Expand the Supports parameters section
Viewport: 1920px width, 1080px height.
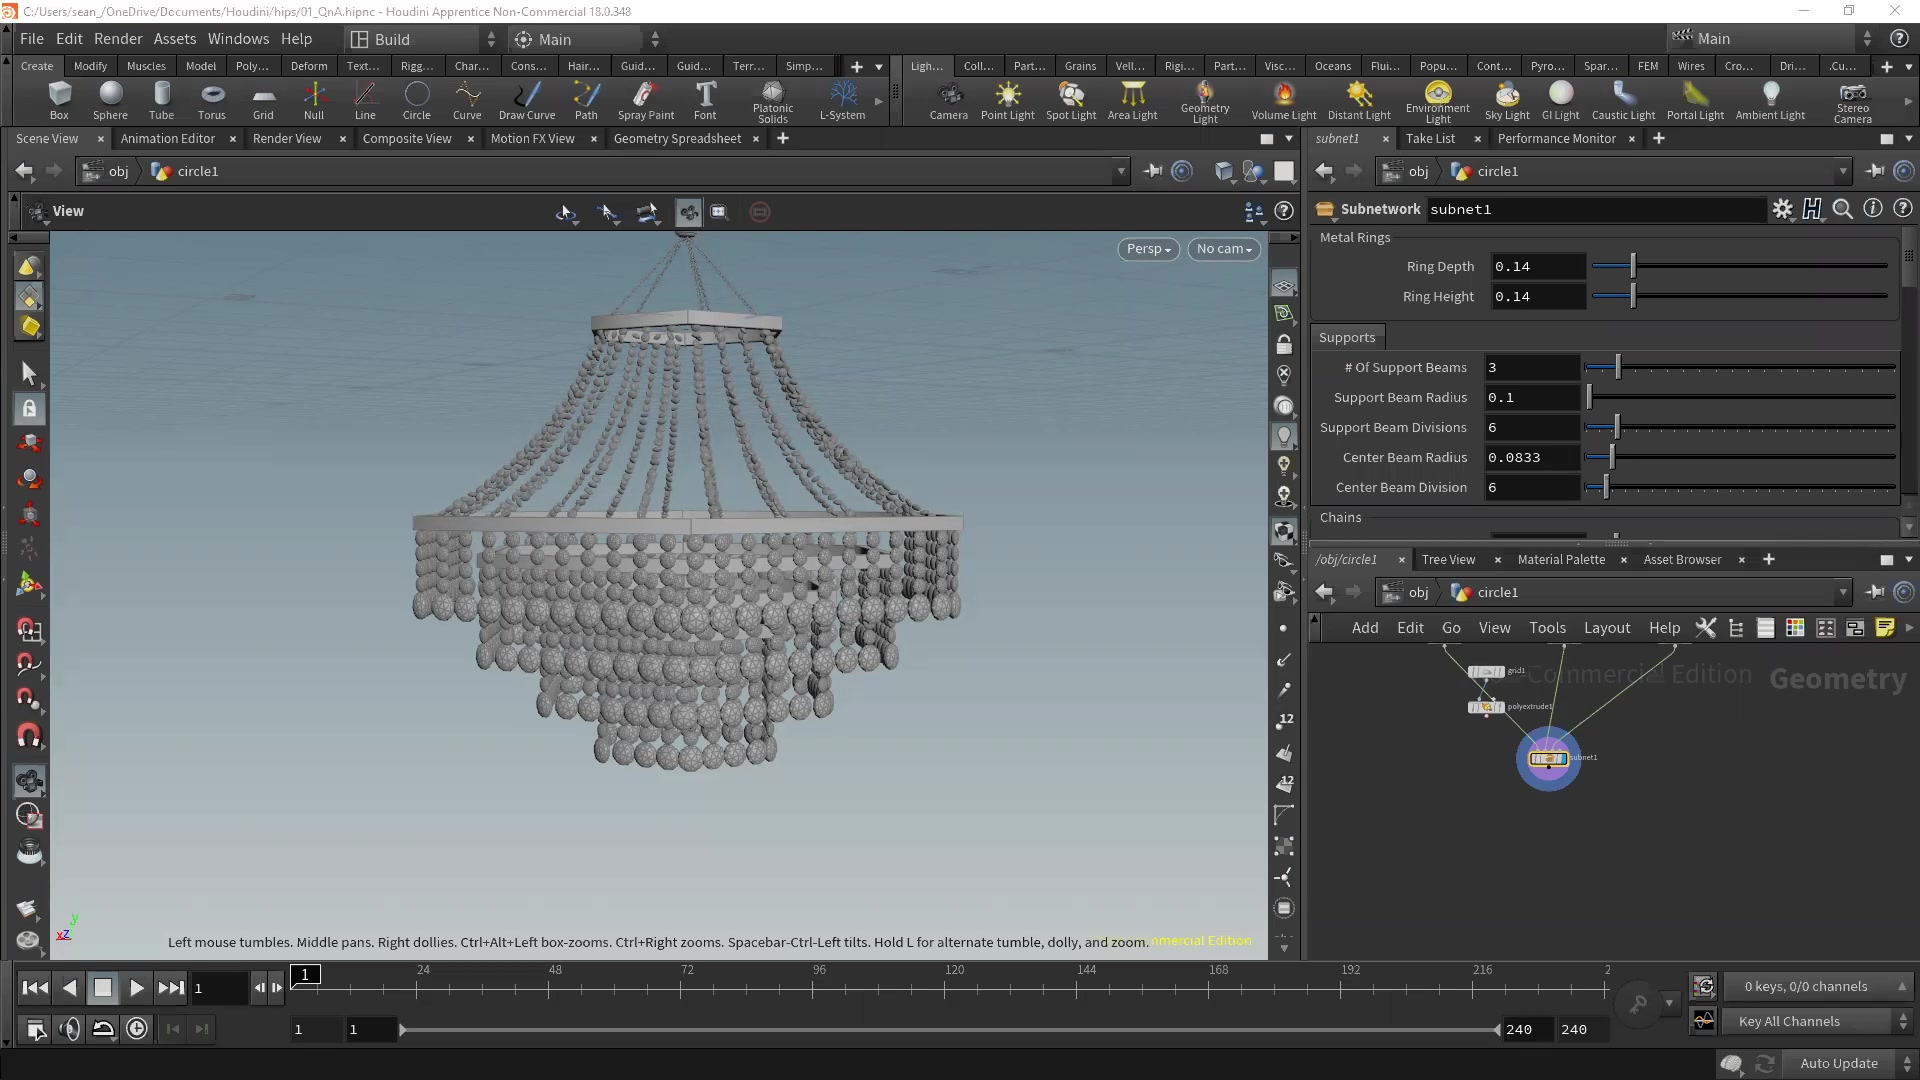[1348, 336]
